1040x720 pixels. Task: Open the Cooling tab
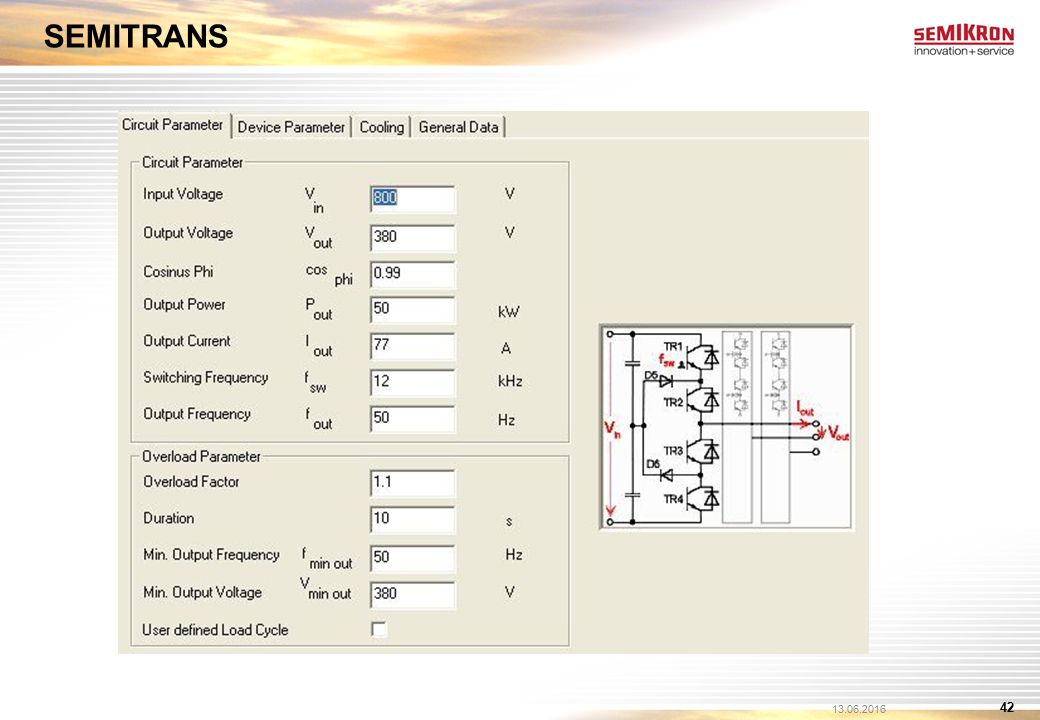pos(381,127)
